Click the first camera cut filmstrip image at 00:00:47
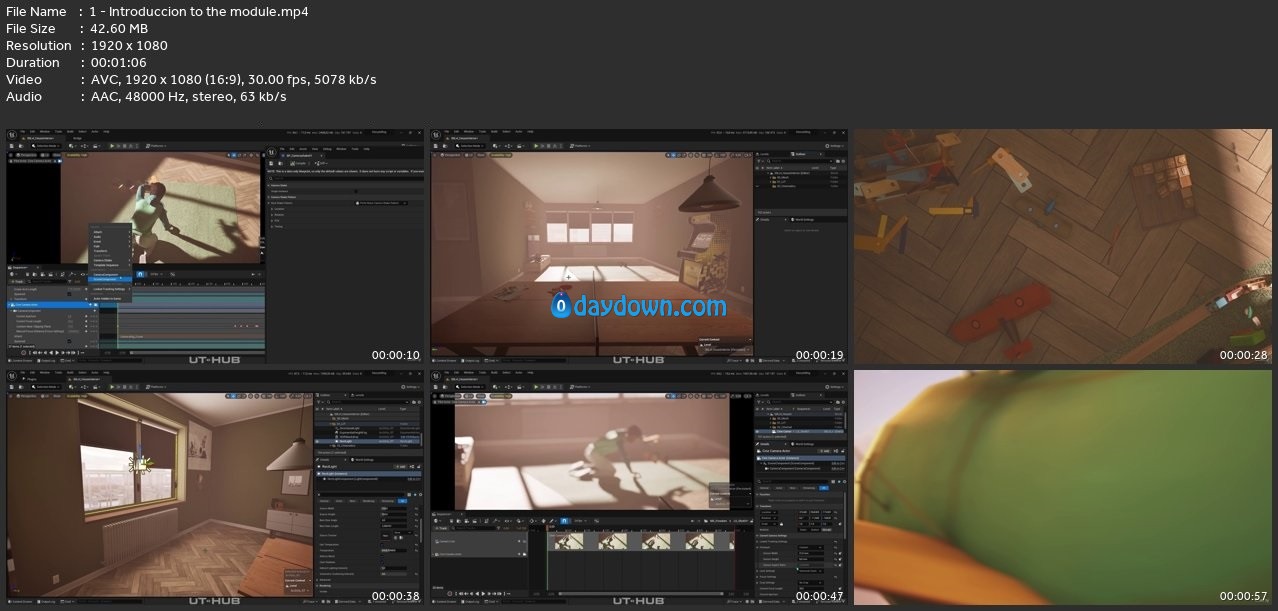Screen dimensions: 1278x611 (x=569, y=541)
